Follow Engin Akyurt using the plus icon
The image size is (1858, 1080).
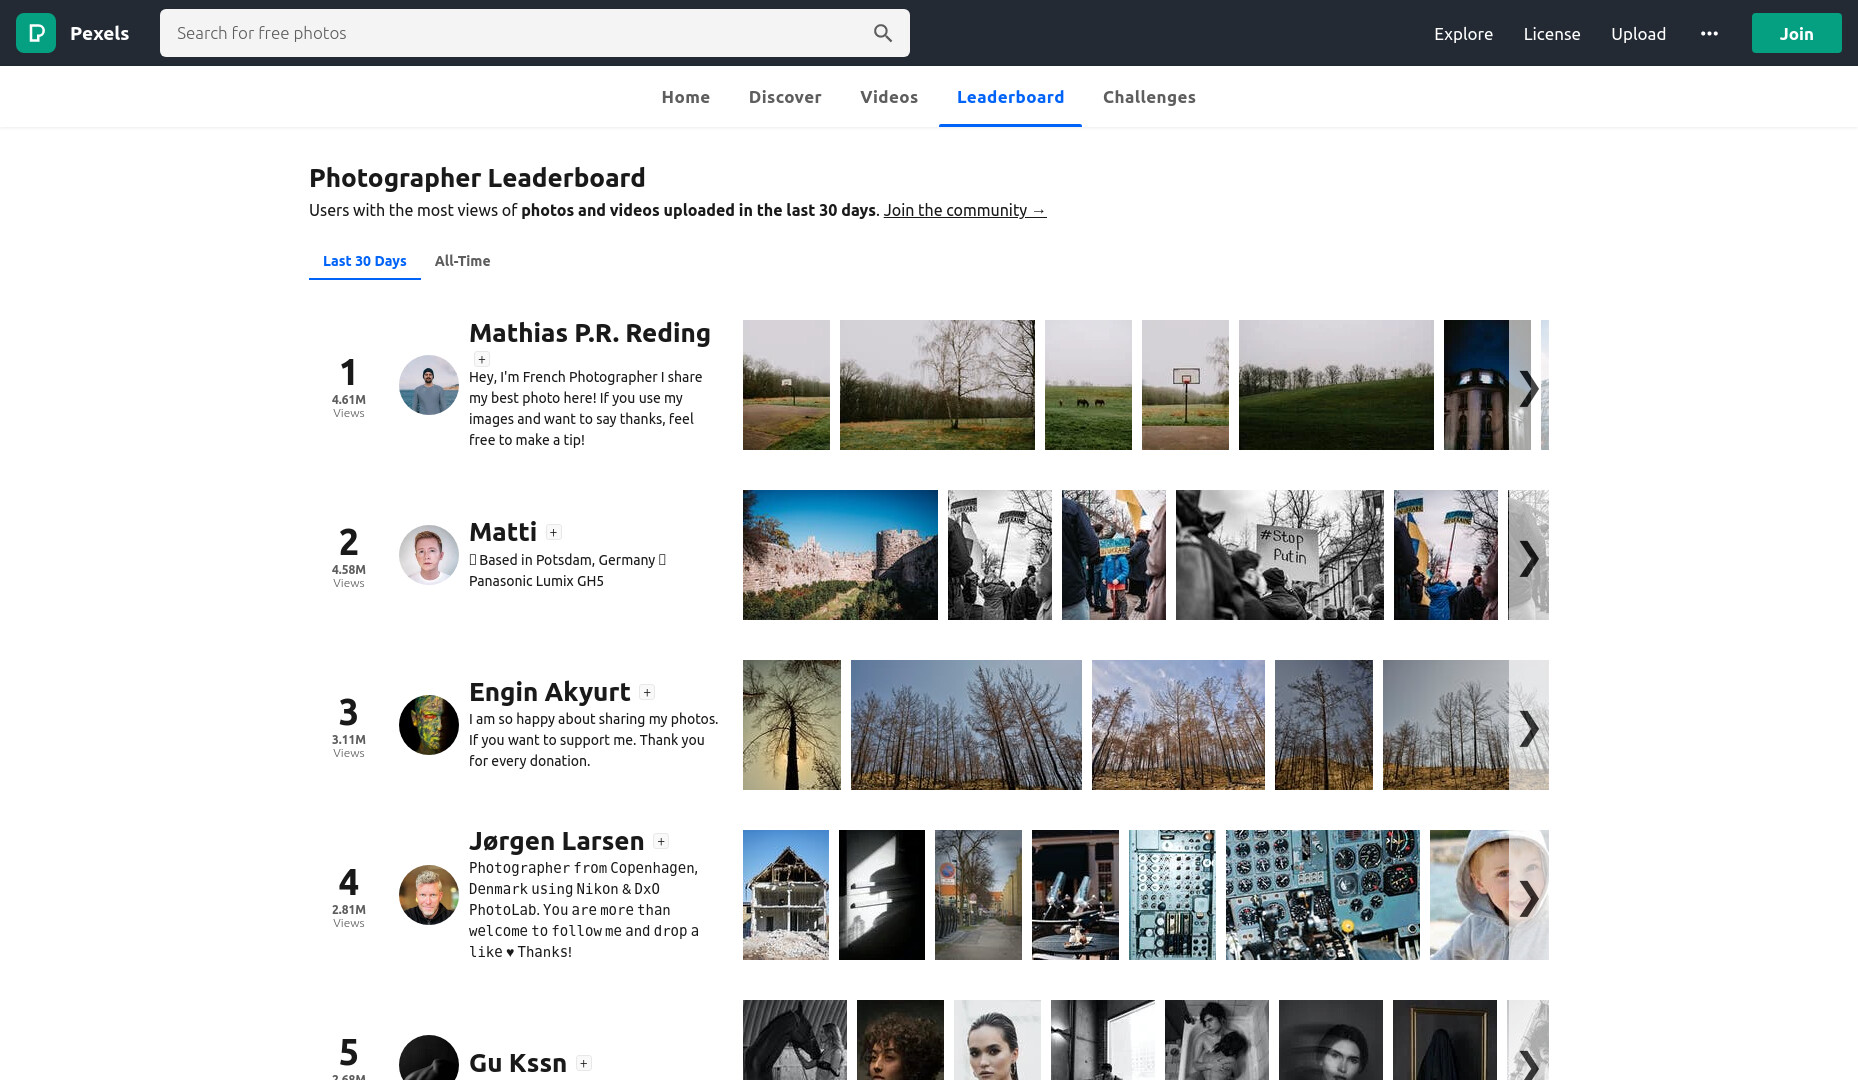point(647,692)
